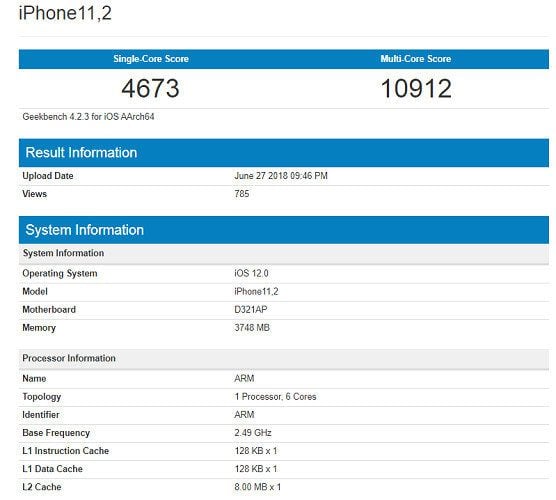Click the multi-core value 10912
The image size is (556, 500).
(x=416, y=88)
